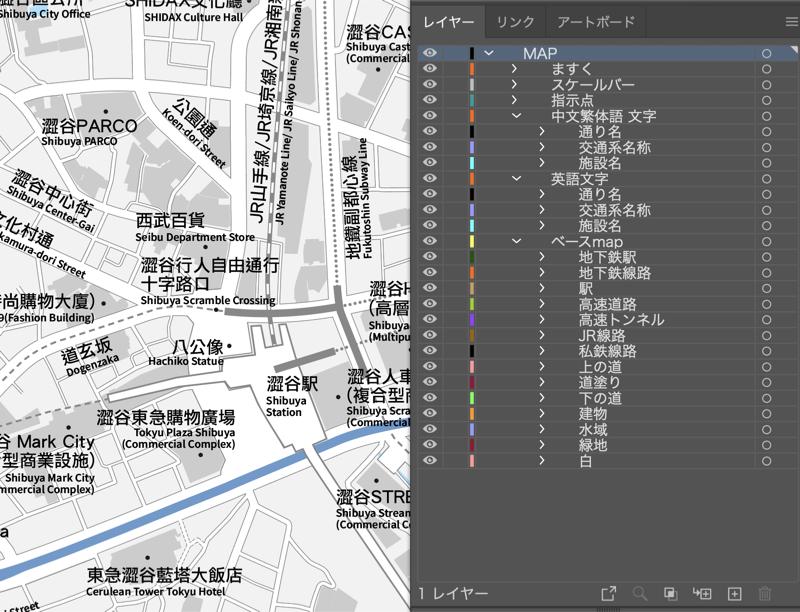Click the Hachiko Statue label on map
The height and width of the screenshot is (612, 800).
coord(186,361)
